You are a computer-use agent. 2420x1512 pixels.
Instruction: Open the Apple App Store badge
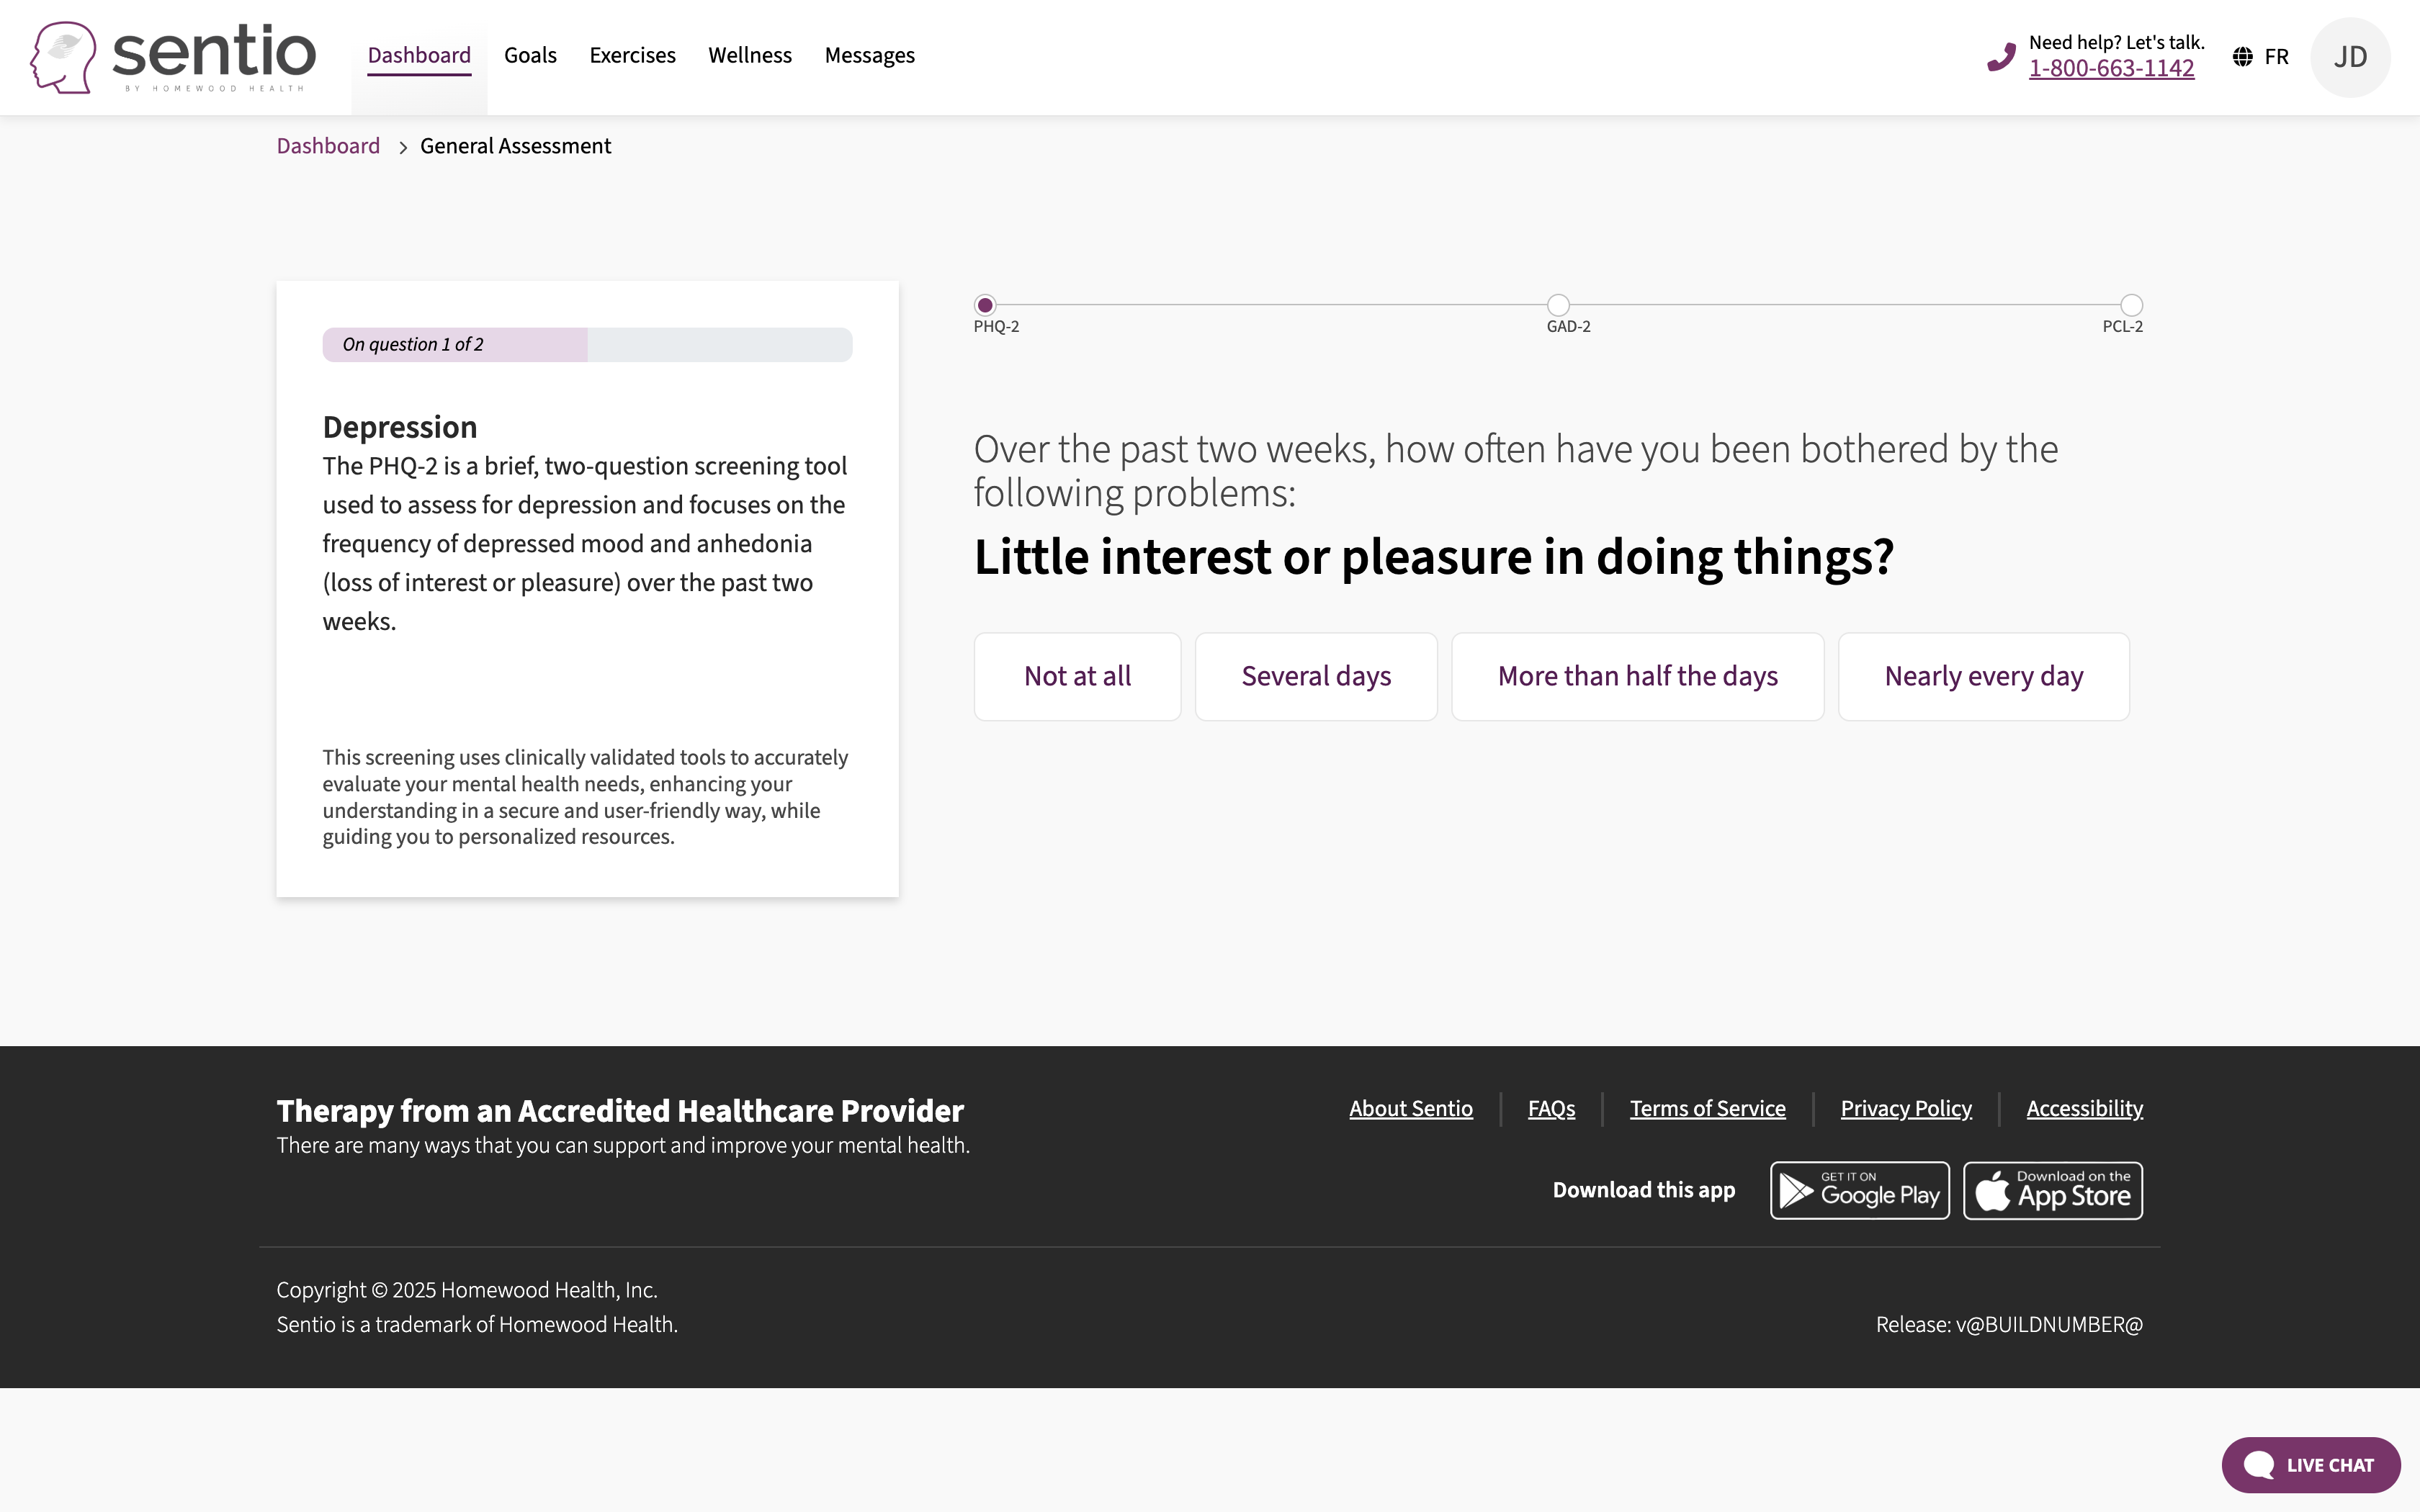click(x=2053, y=1190)
